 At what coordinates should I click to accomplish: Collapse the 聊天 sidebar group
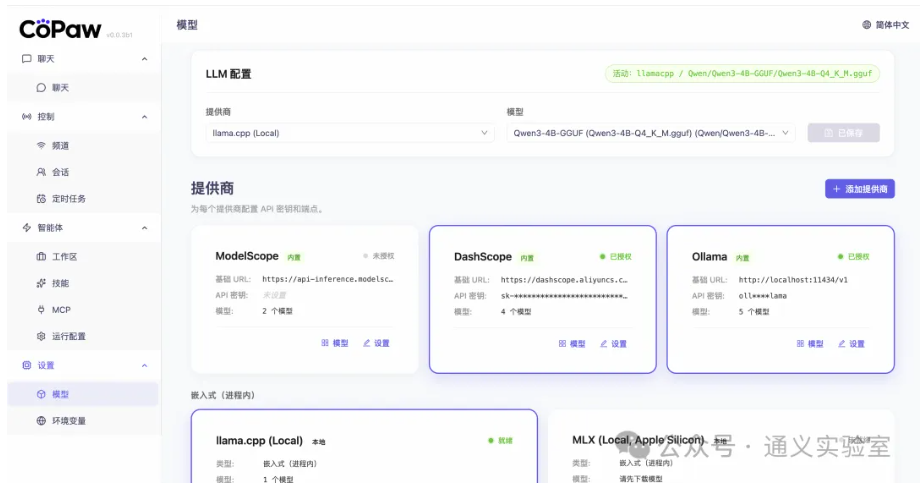[x=144, y=59]
